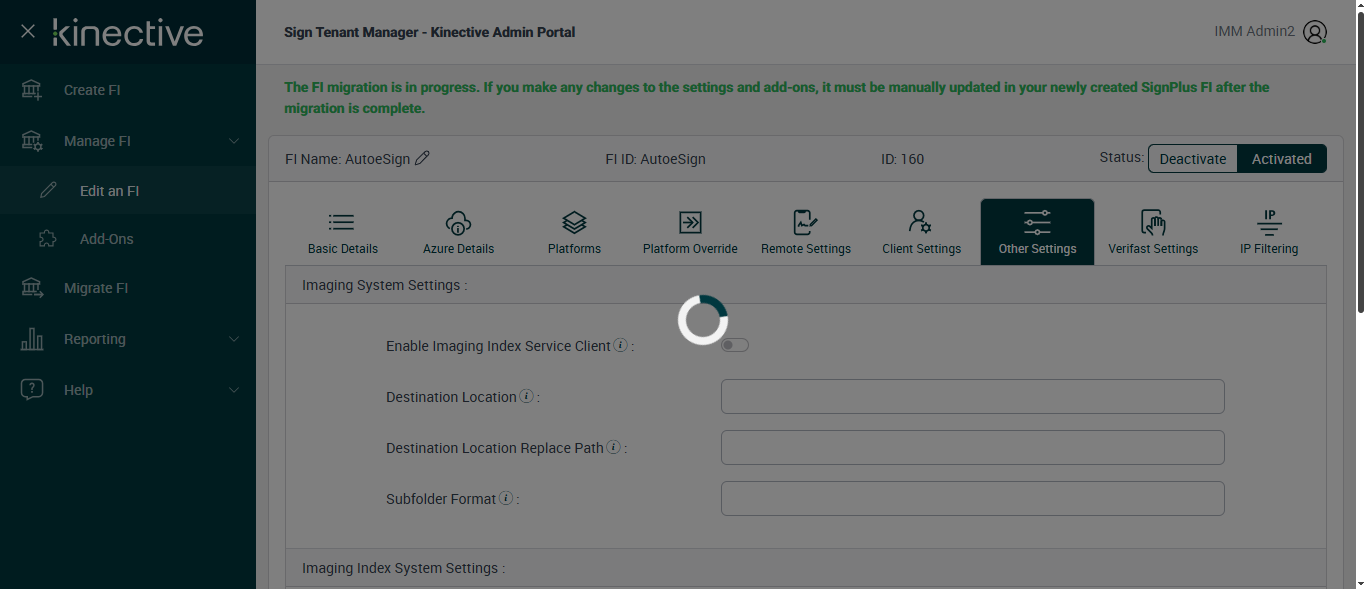Toggle Enable Imaging Index Service Client switch
Viewport: 1366px width, 589px height.
[x=735, y=345]
